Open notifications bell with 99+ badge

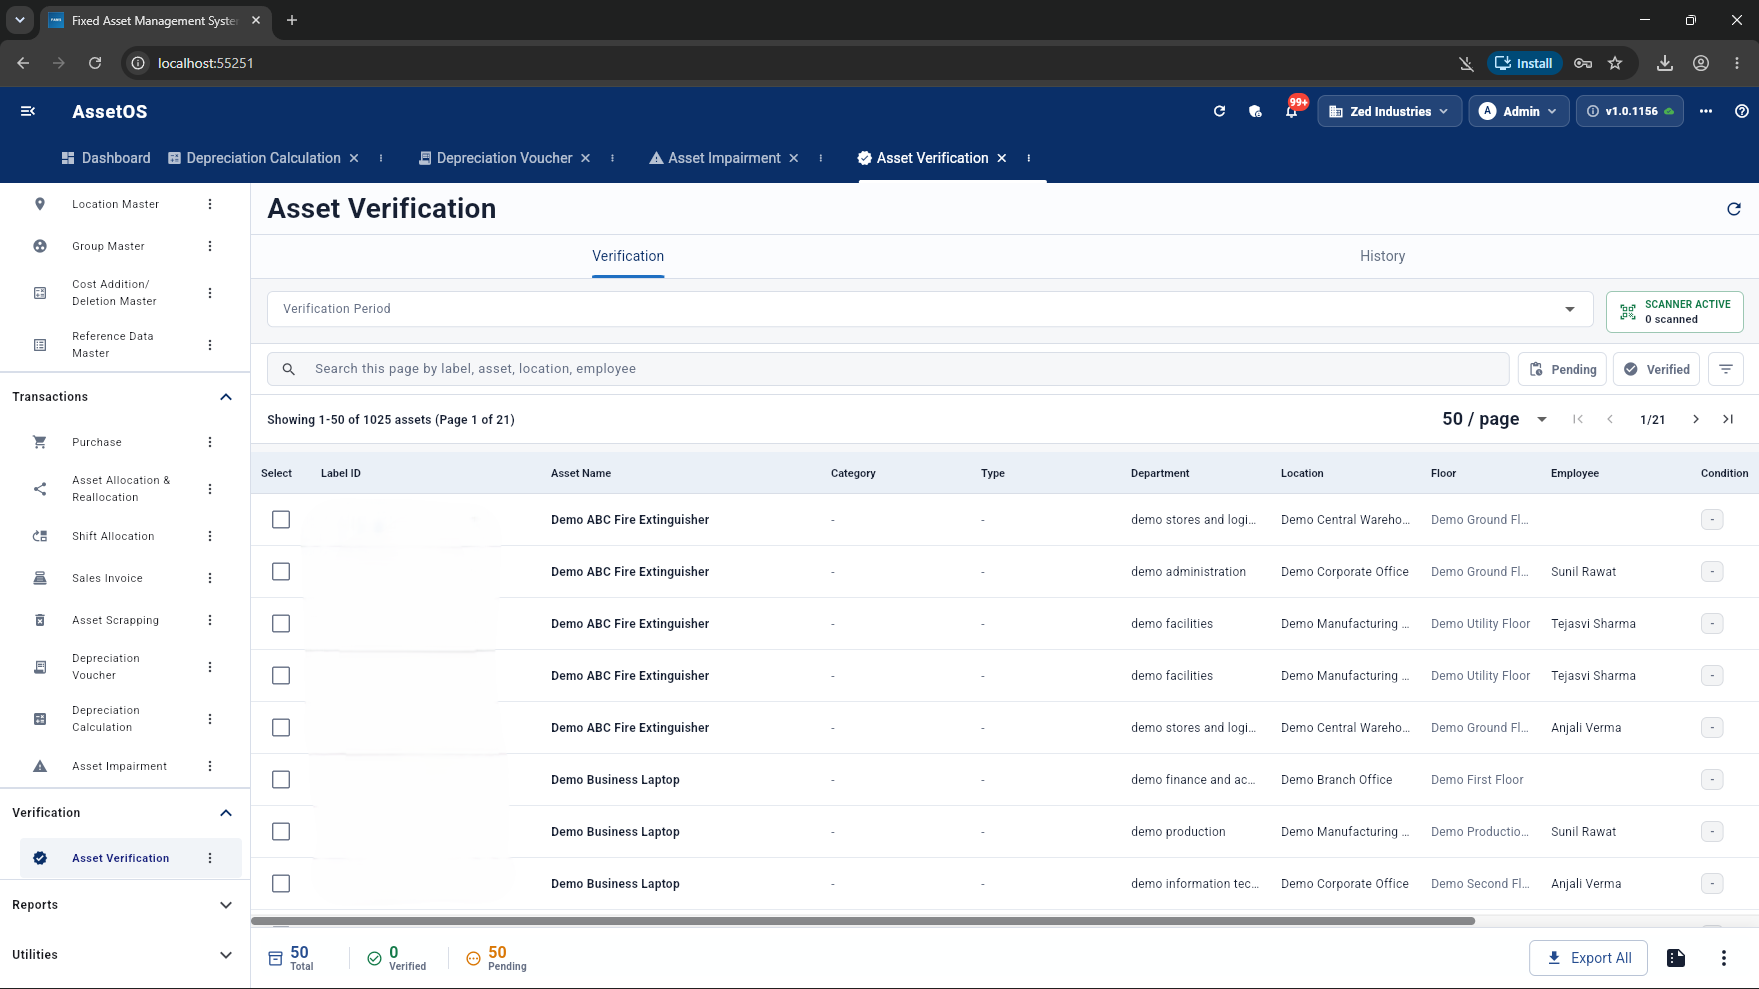click(x=1292, y=110)
